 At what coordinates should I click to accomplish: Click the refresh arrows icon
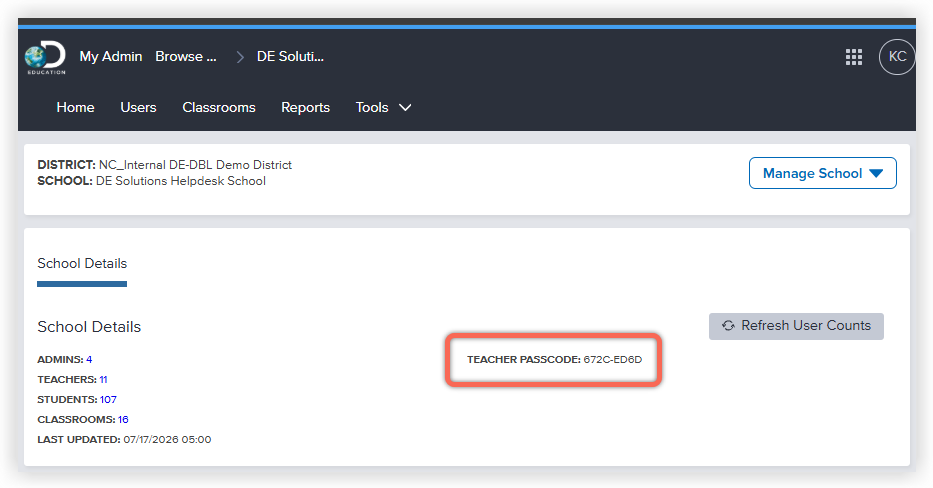pyautogui.click(x=728, y=326)
